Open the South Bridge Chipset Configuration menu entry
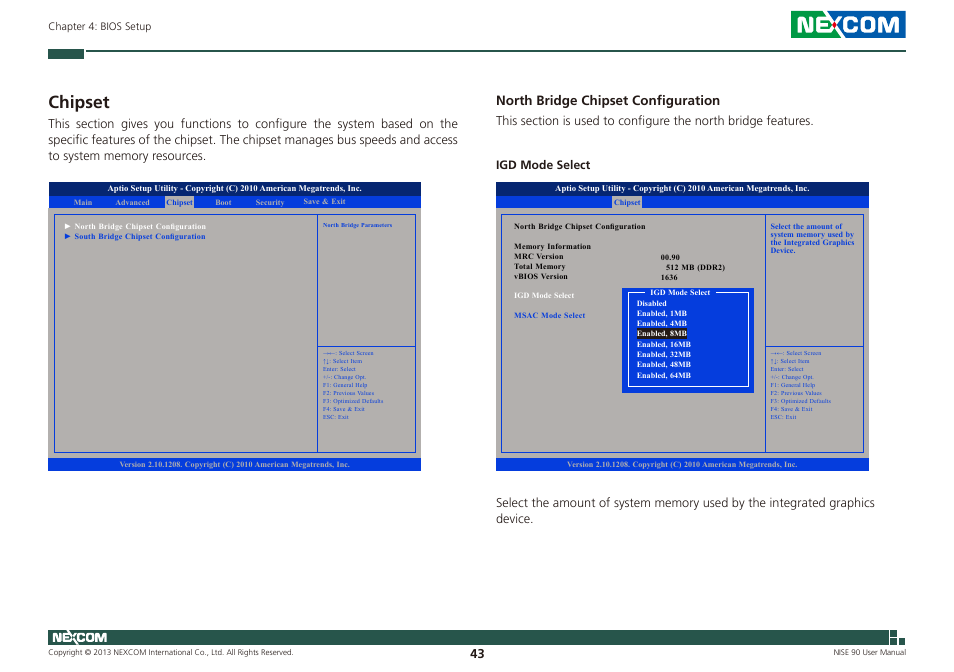Viewport: 954px width, 672px height. tap(139, 237)
